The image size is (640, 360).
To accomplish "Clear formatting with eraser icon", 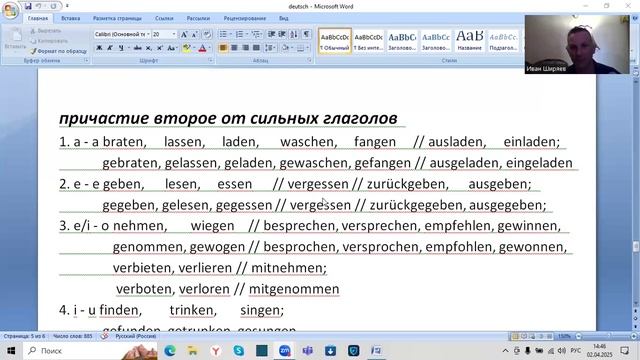I will tap(207, 34).
